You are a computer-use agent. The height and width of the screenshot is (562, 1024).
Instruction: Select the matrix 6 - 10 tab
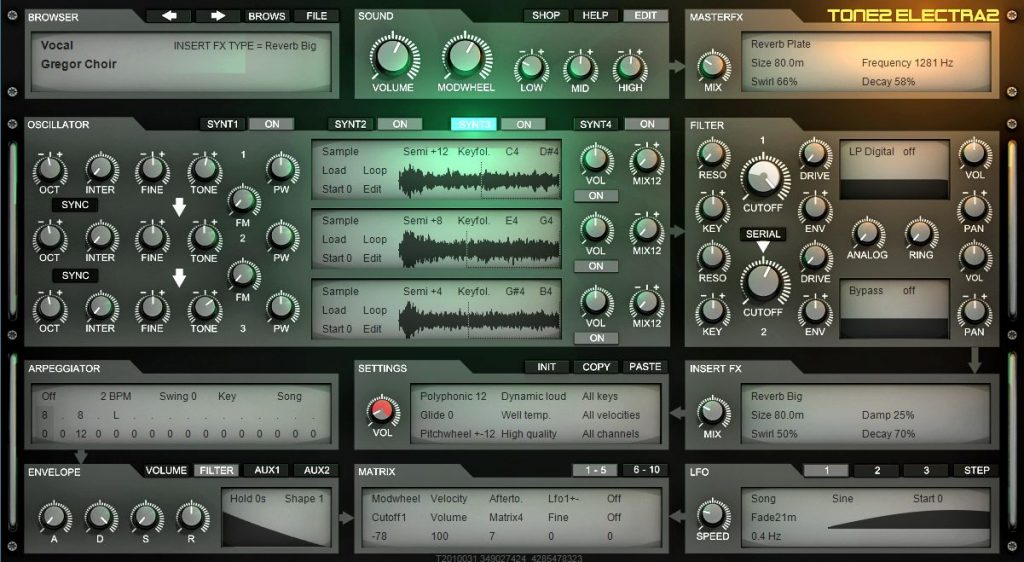(646, 470)
